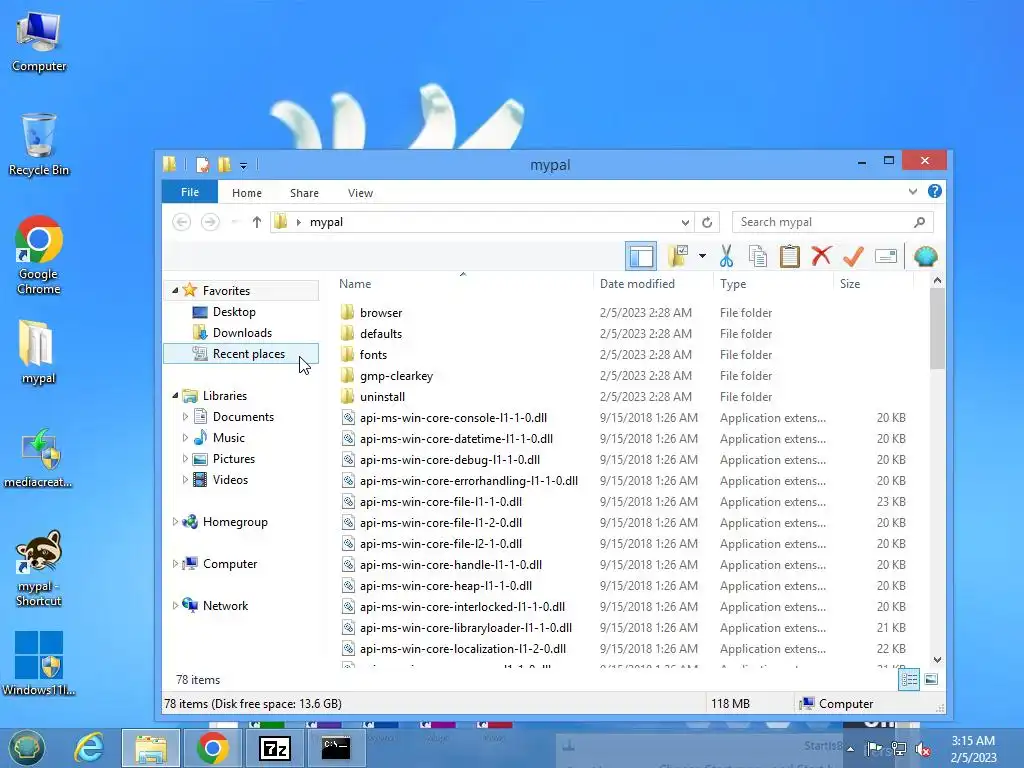Open the dropdown arrow beside folder options
The width and height of the screenshot is (1024, 768).
(x=702, y=256)
